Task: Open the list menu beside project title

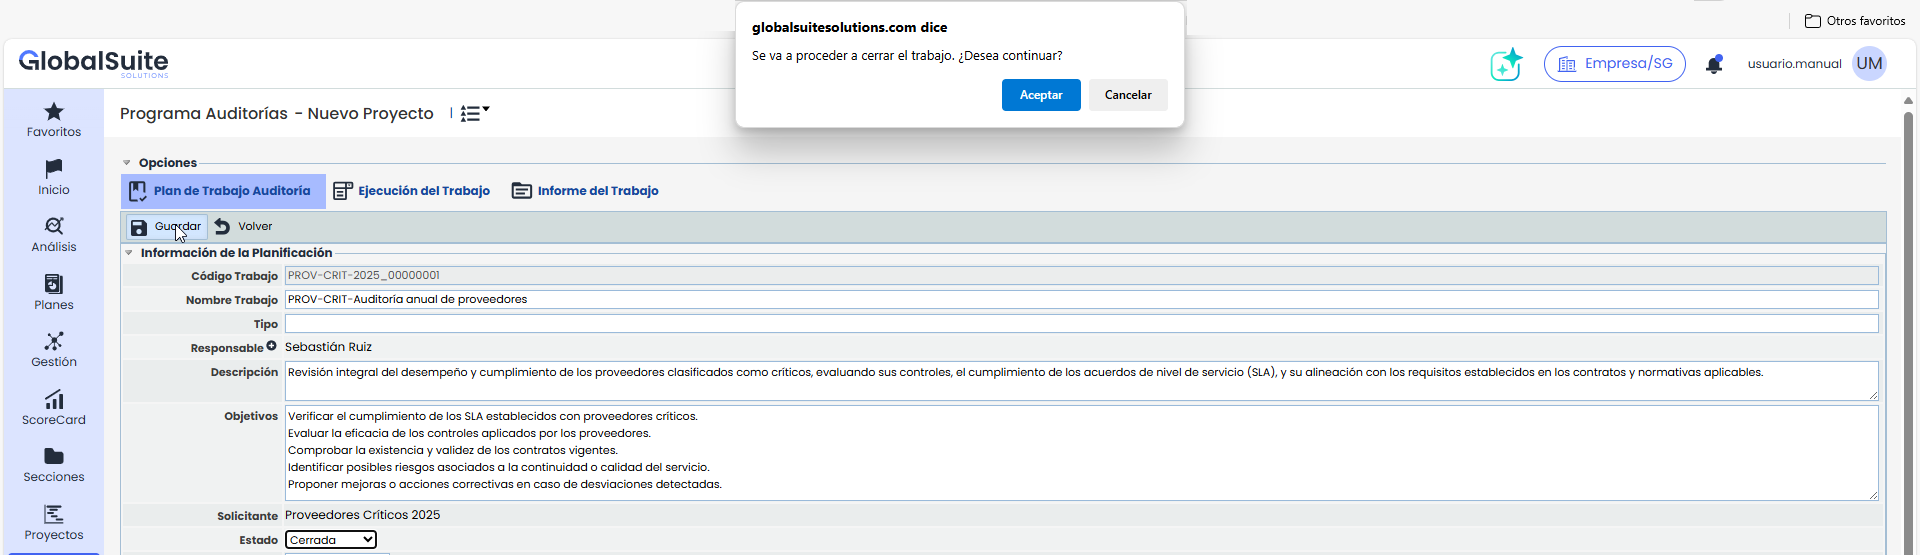Action: coord(474,114)
